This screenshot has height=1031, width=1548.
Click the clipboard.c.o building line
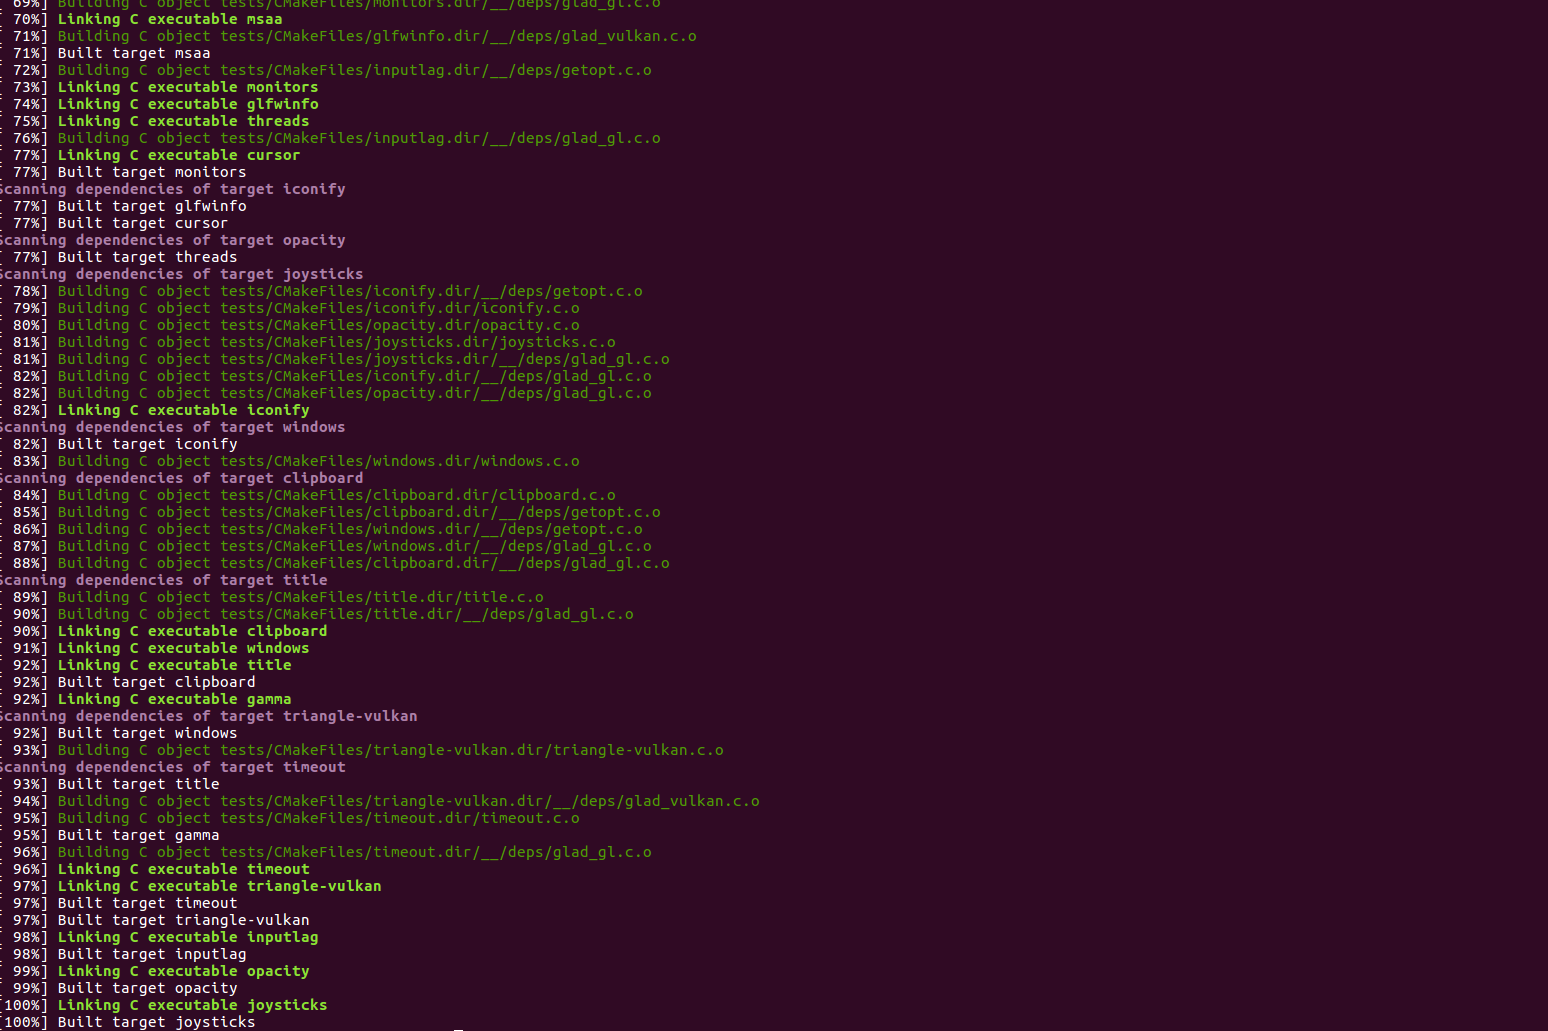335,495
